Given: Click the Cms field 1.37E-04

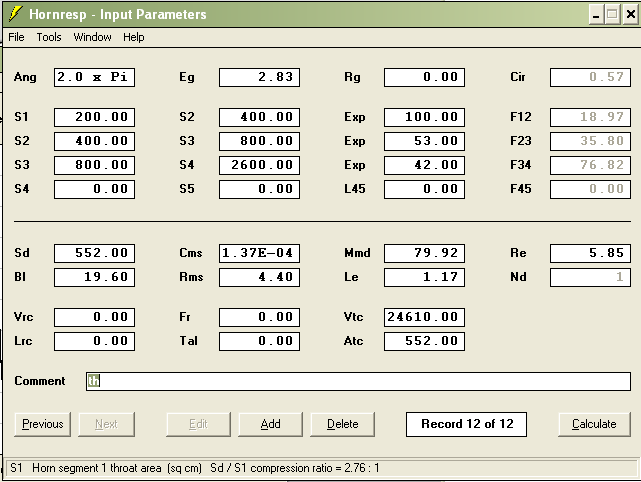Looking at the screenshot, I should [x=259, y=253].
